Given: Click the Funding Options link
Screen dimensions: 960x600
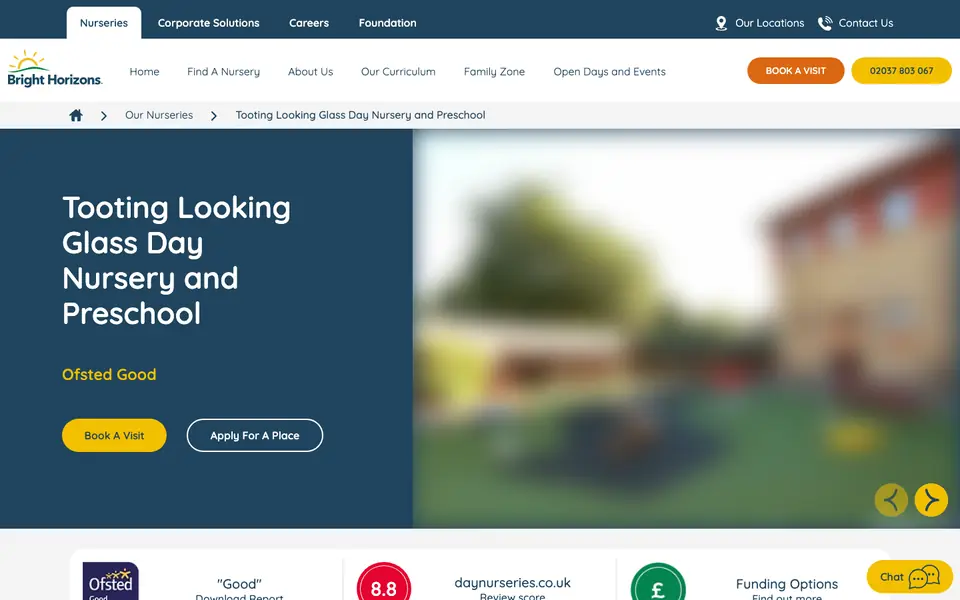Looking at the screenshot, I should point(787,584).
